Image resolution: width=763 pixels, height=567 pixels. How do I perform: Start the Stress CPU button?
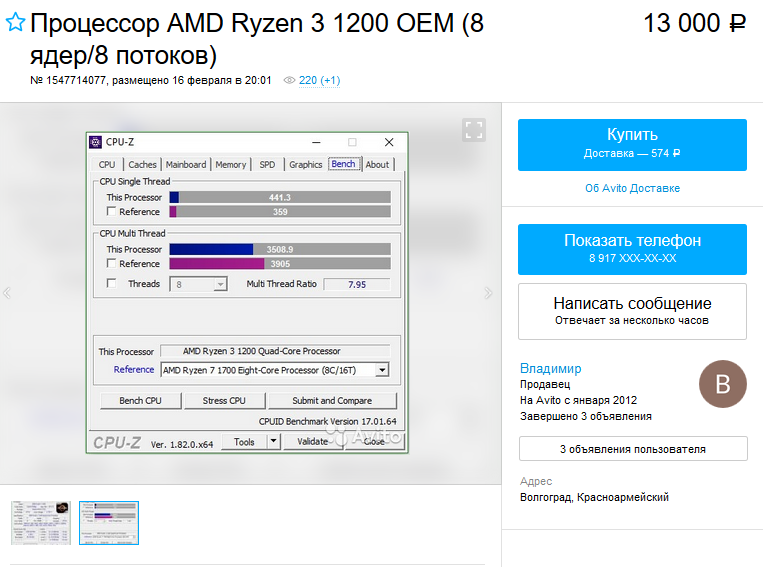pos(224,401)
